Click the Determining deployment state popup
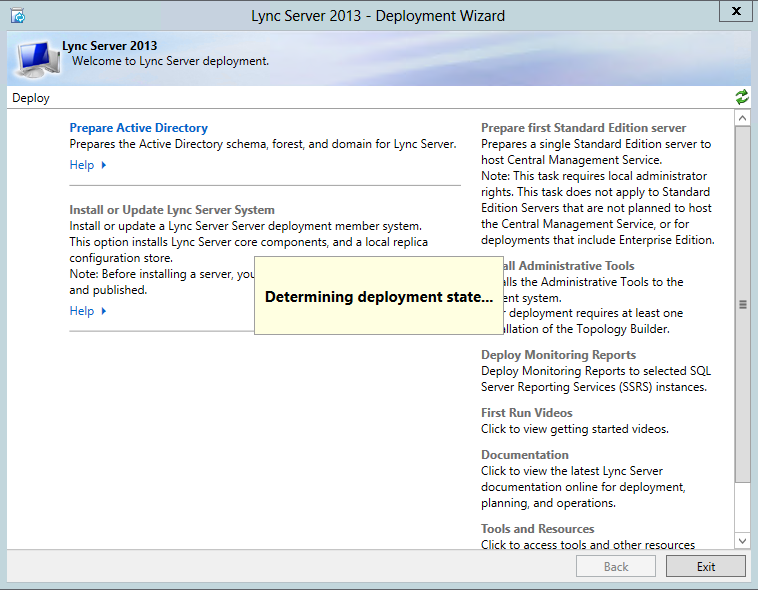This screenshot has height=590, width=759. pos(378,297)
